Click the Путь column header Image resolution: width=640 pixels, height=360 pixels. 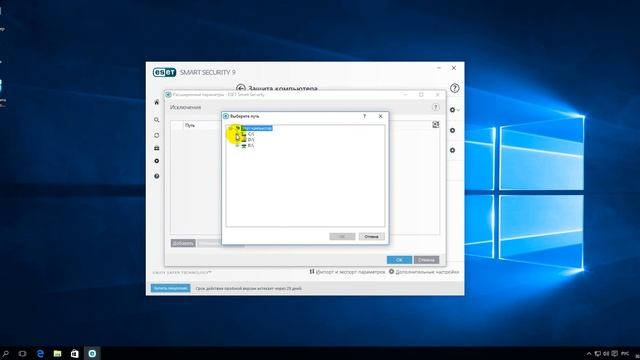pyautogui.click(x=190, y=125)
